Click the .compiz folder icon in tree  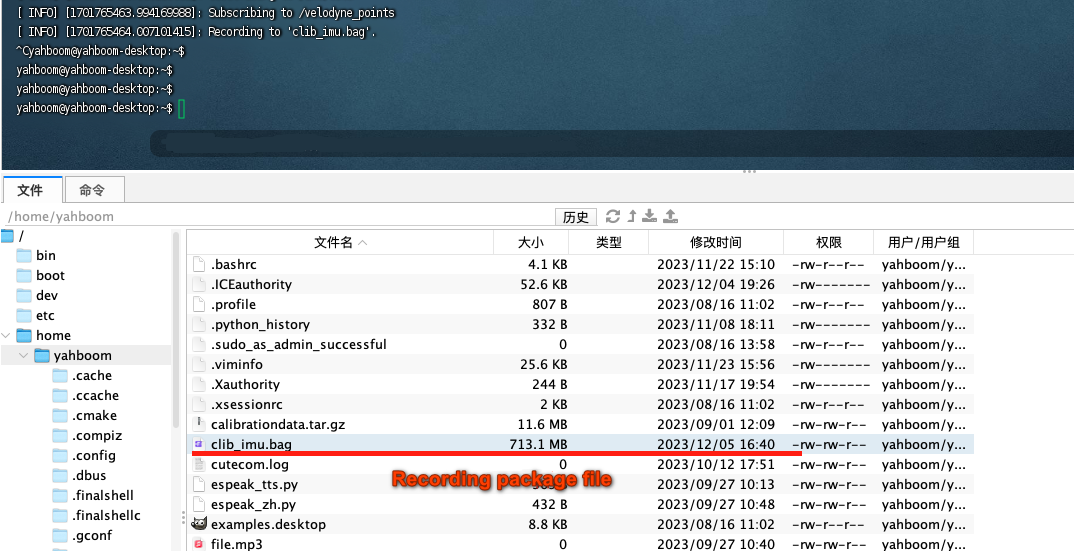[x=60, y=435]
